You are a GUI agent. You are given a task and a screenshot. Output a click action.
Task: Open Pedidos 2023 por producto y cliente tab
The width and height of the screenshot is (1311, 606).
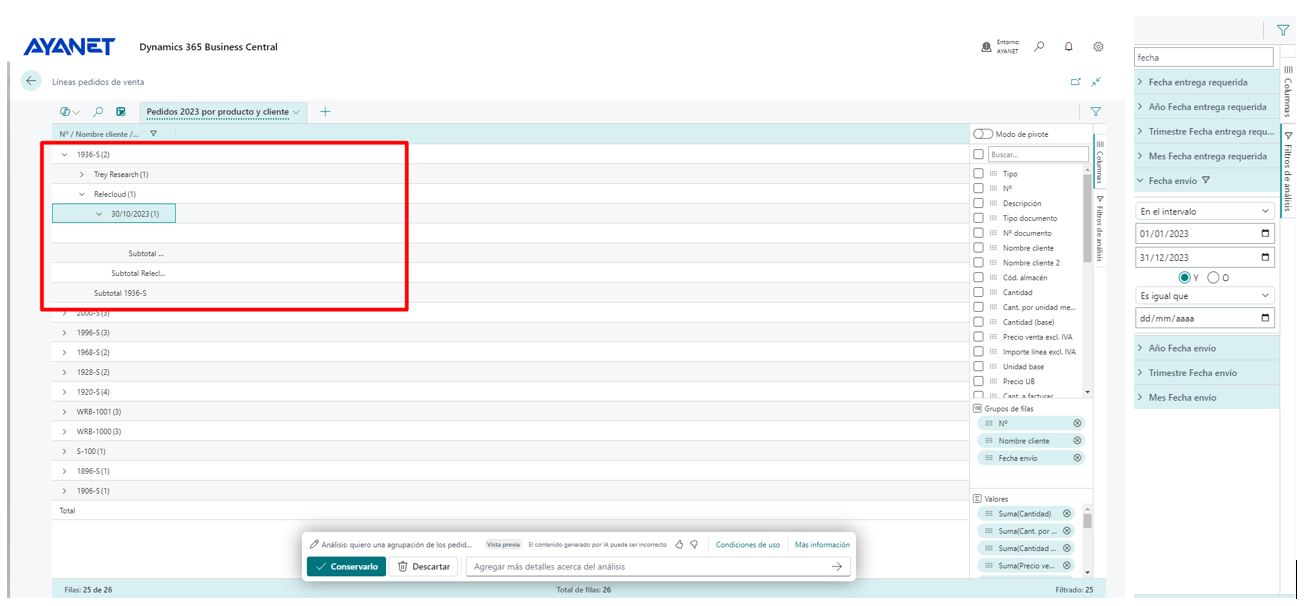click(222, 112)
